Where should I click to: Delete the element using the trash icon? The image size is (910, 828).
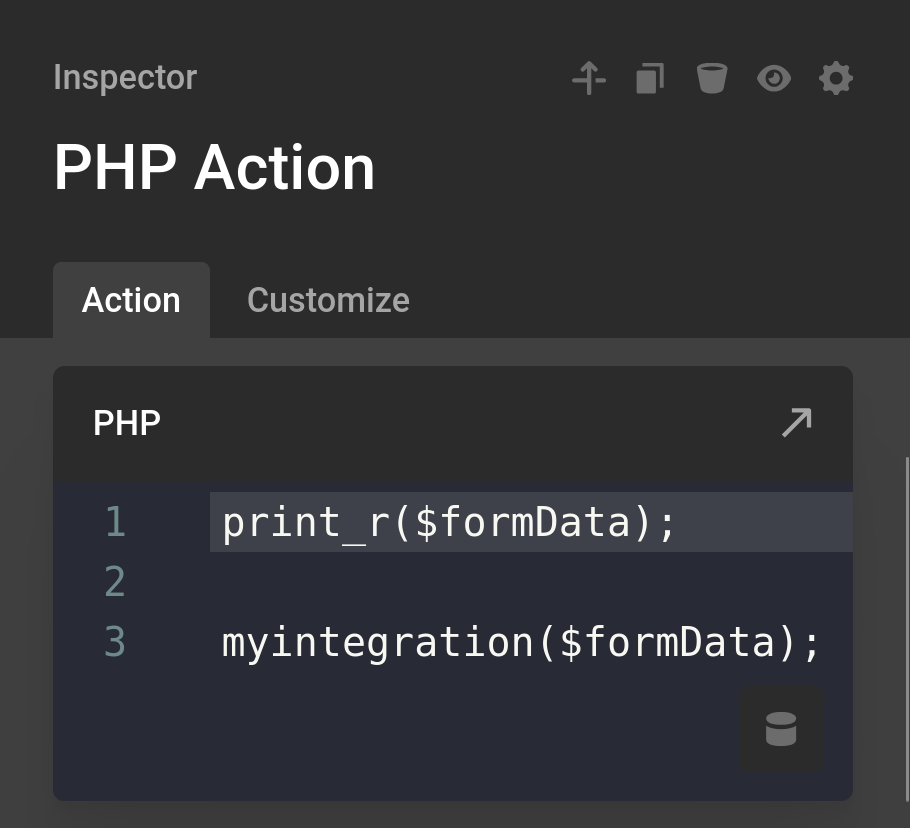pyautogui.click(x=711, y=77)
